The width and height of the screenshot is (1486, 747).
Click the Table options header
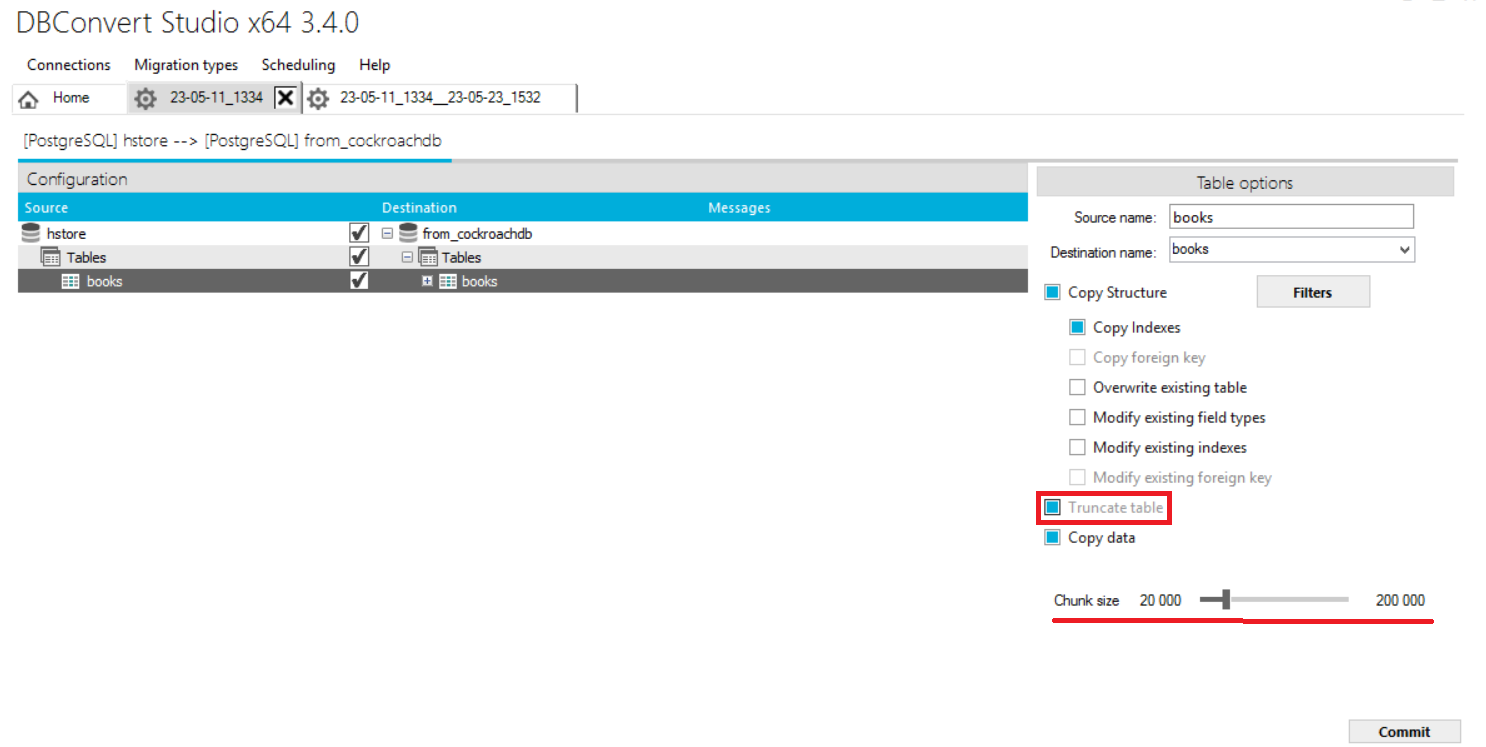point(1245,182)
